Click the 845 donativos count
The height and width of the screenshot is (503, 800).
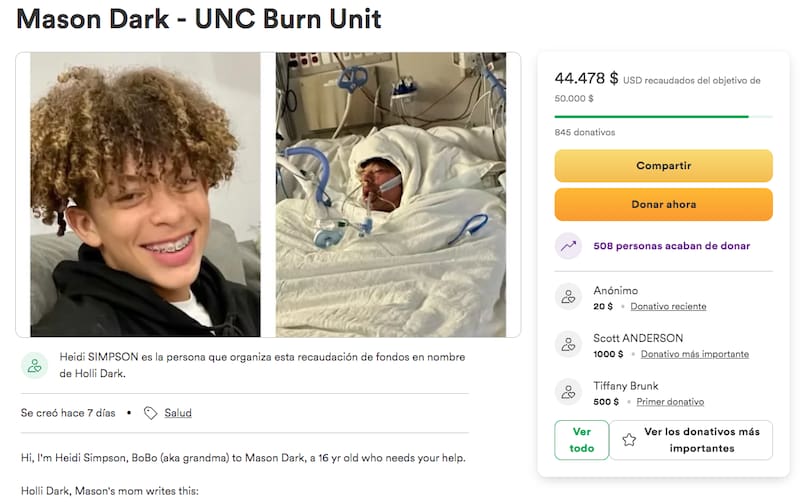pos(585,132)
